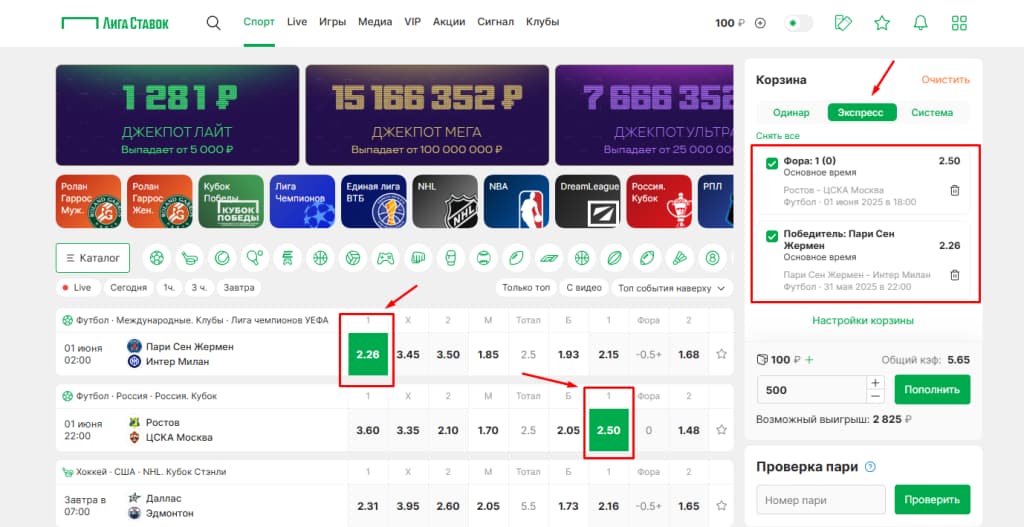
Task: Select the ice hockey sport icon
Action: [189, 258]
